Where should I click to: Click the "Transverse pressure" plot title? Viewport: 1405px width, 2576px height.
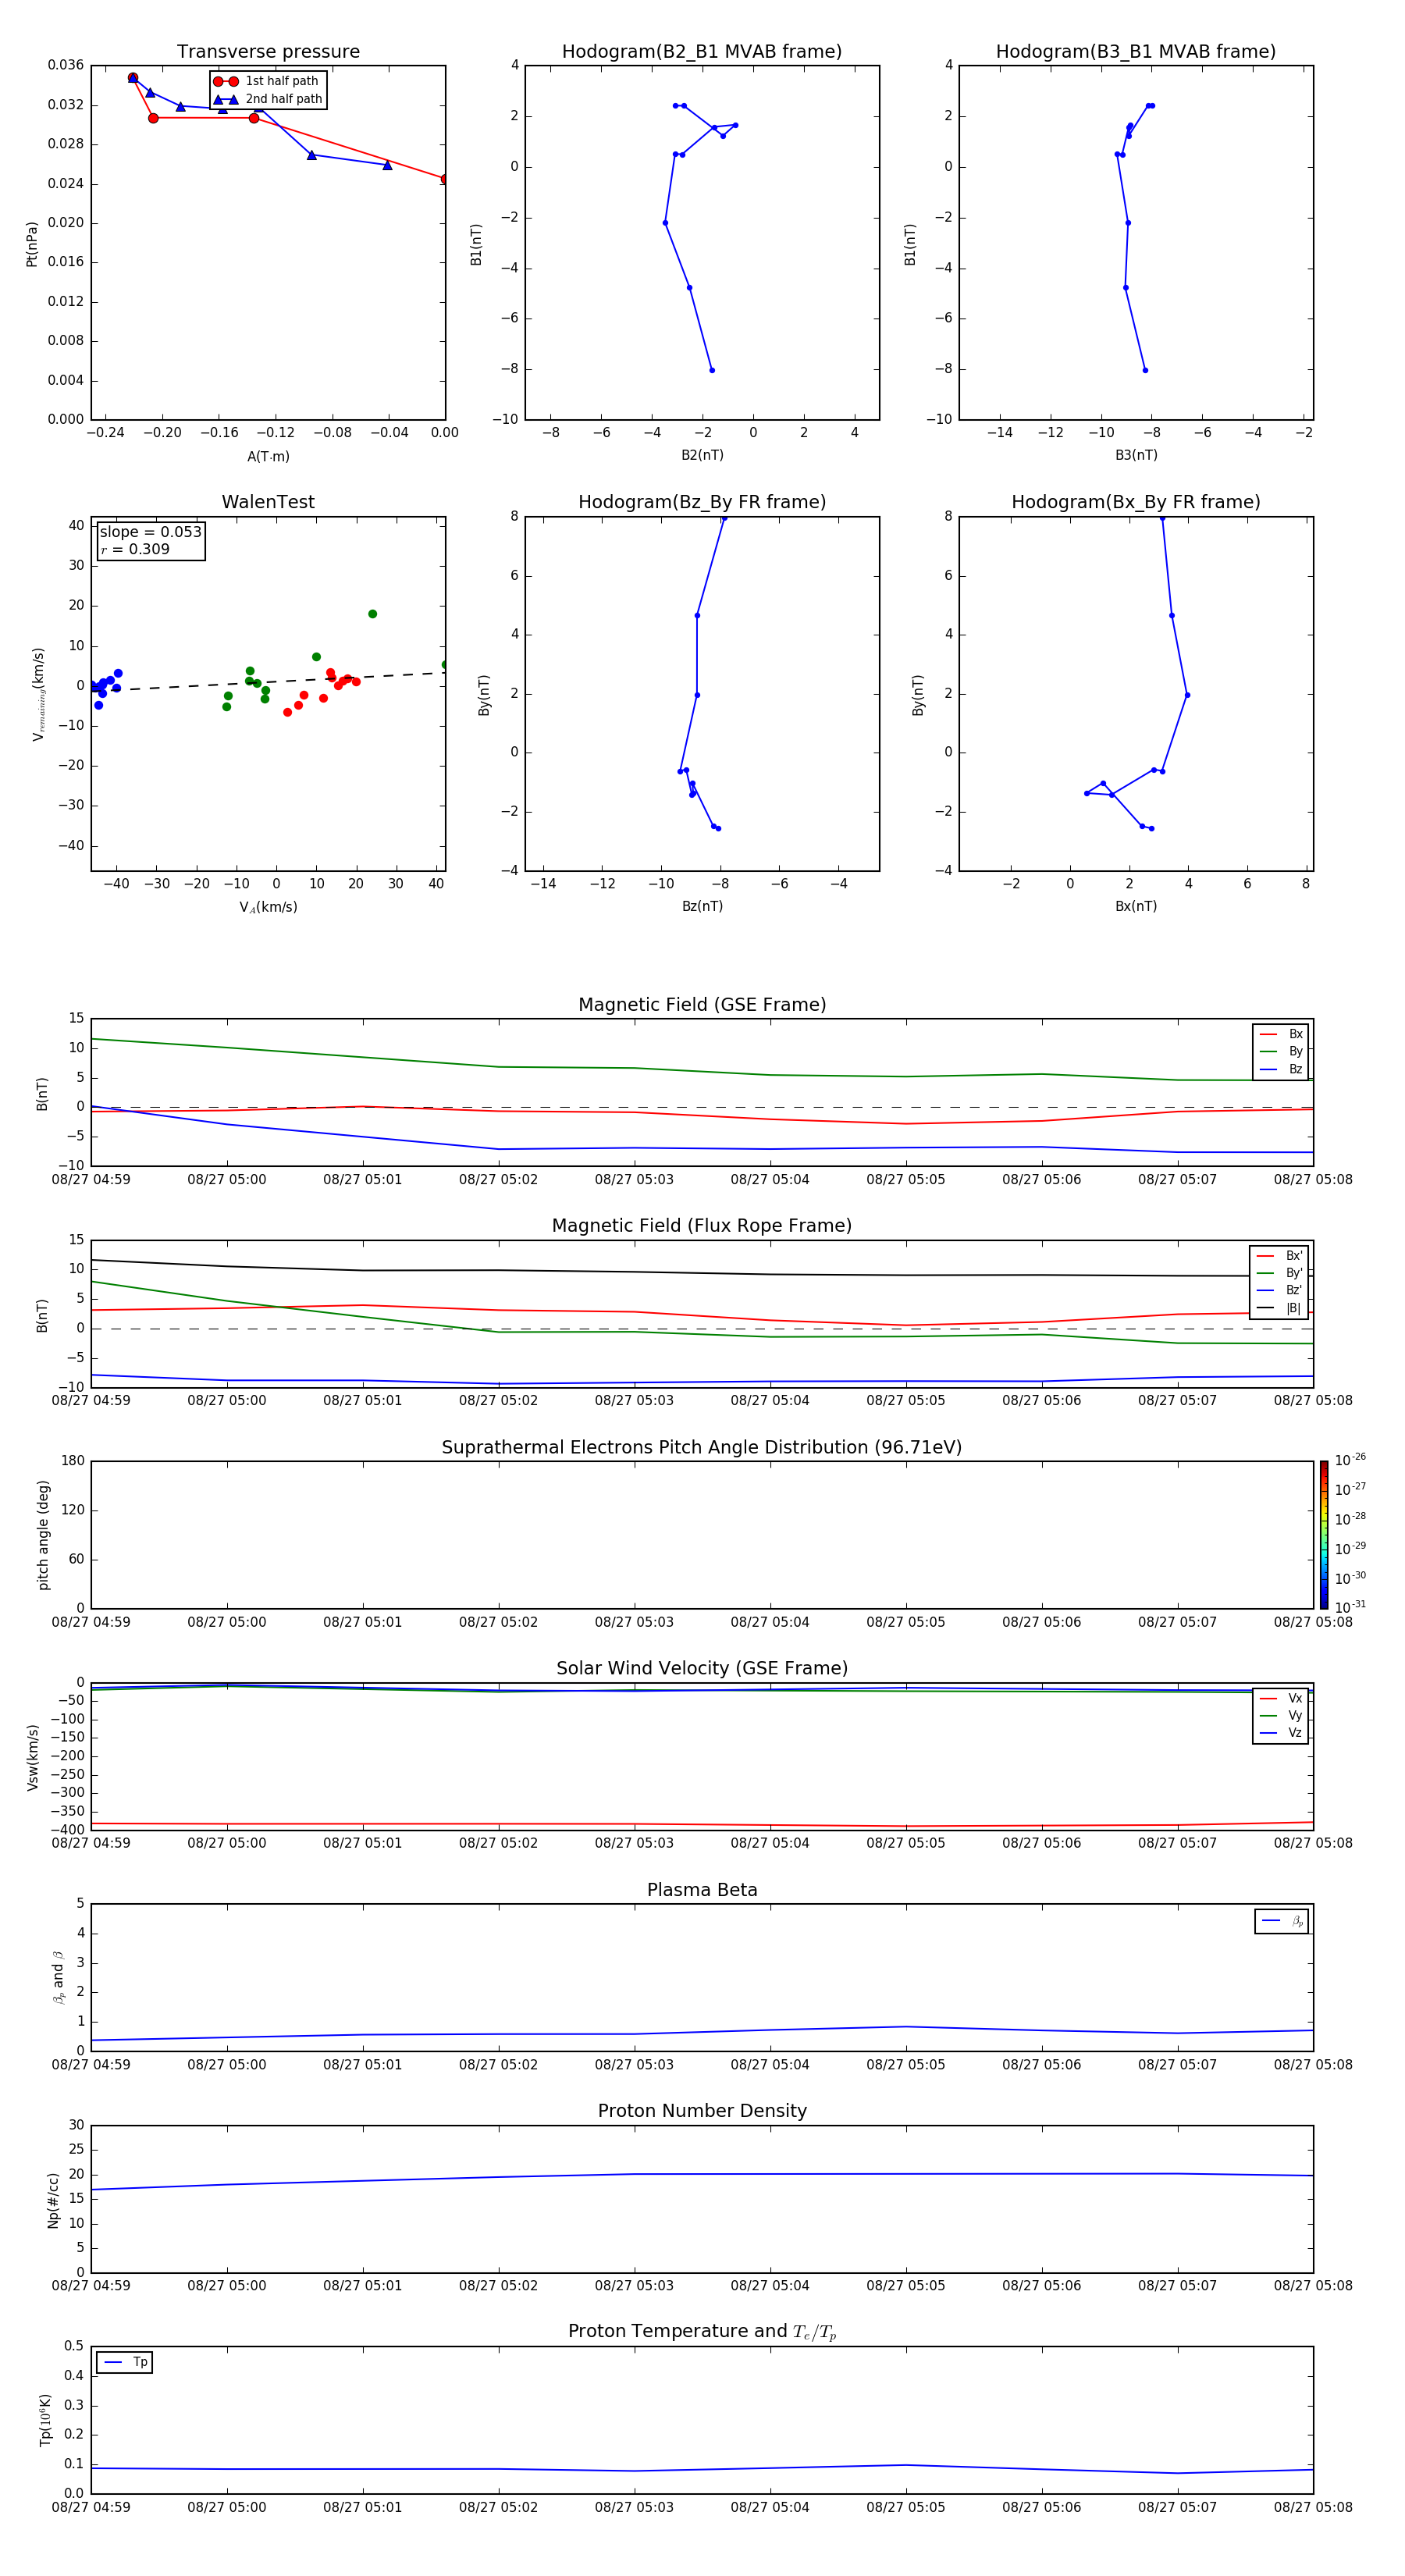268,52
